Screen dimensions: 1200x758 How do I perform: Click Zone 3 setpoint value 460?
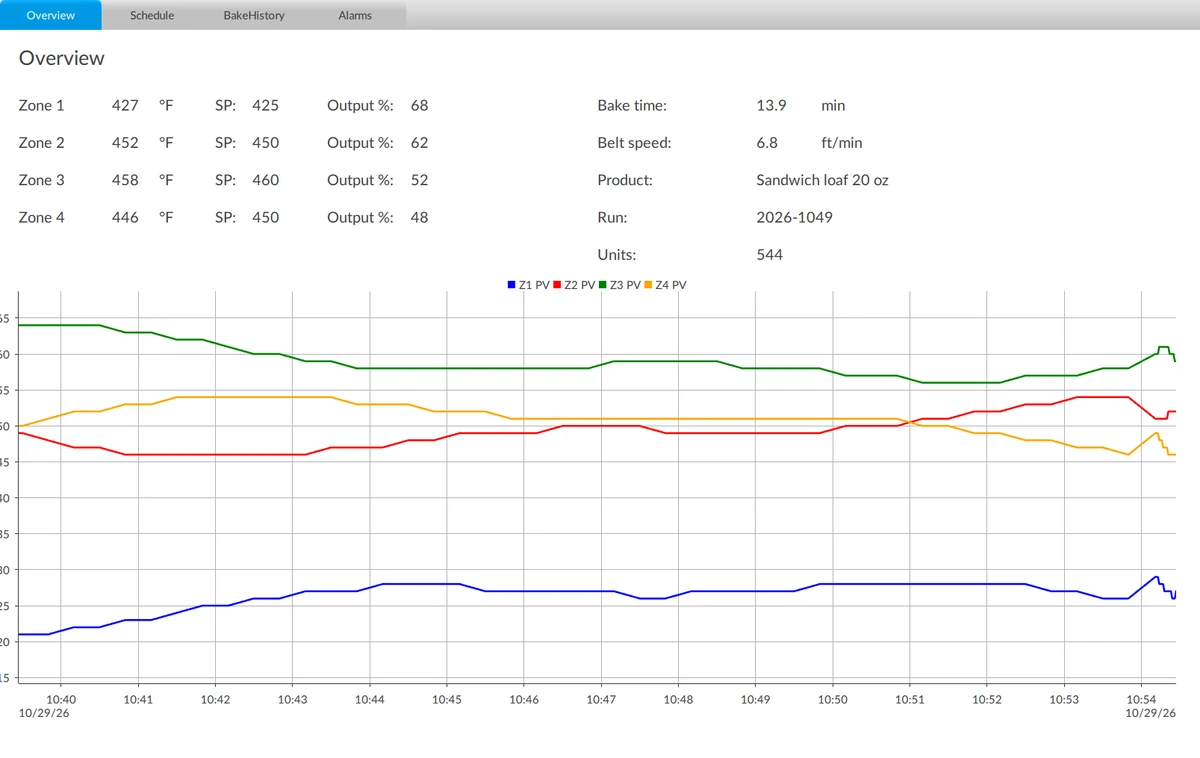tap(265, 180)
